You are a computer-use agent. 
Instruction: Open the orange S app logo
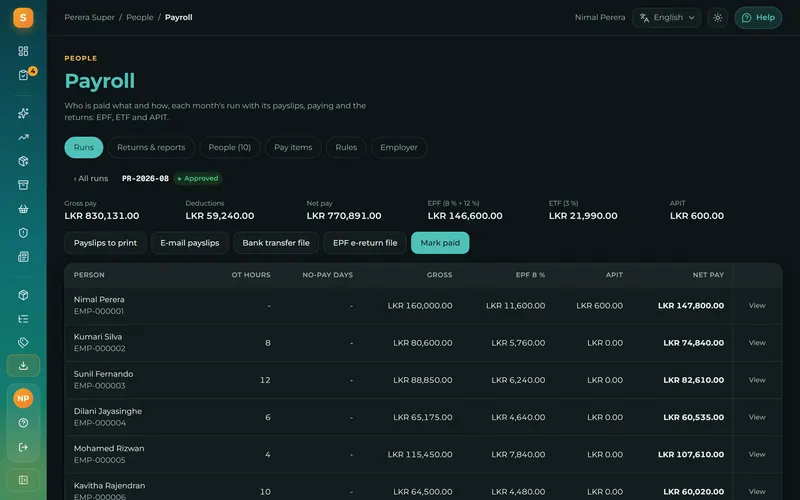23,18
